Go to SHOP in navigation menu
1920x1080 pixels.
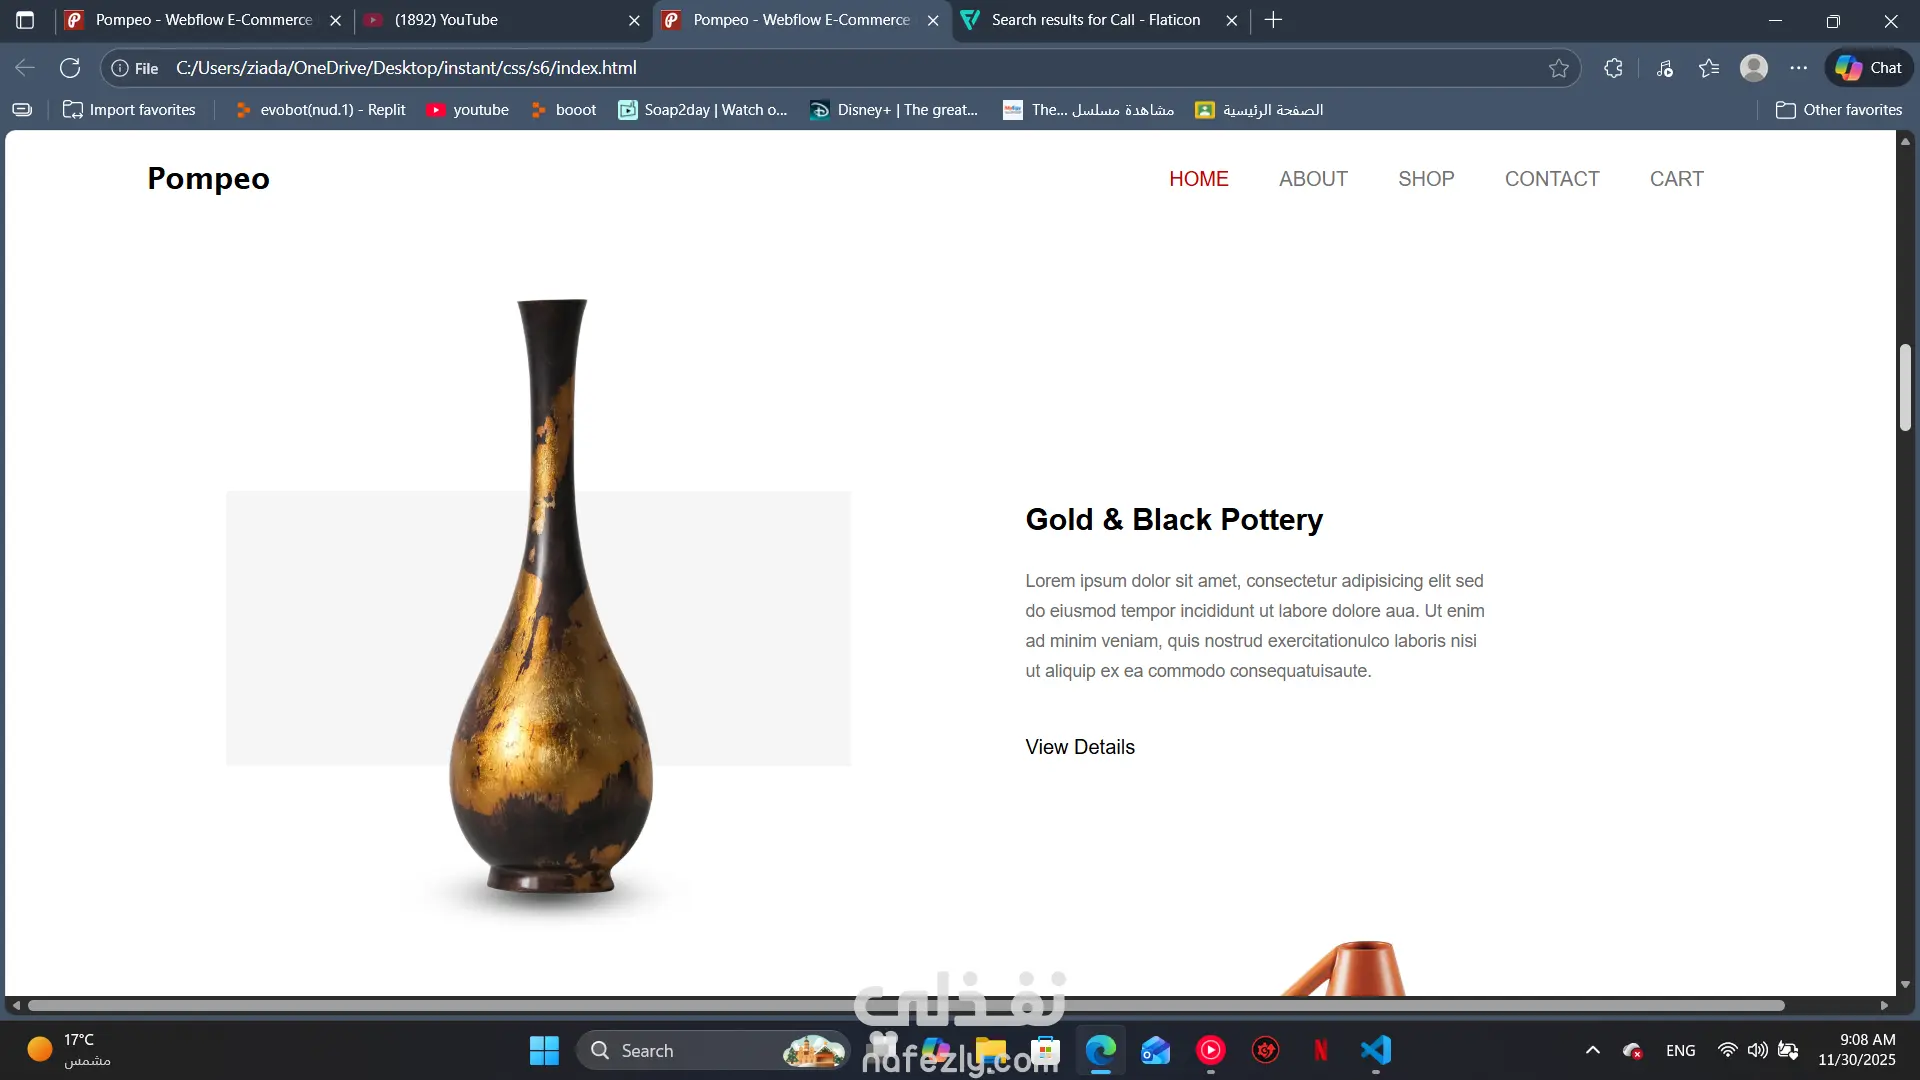click(x=1426, y=179)
